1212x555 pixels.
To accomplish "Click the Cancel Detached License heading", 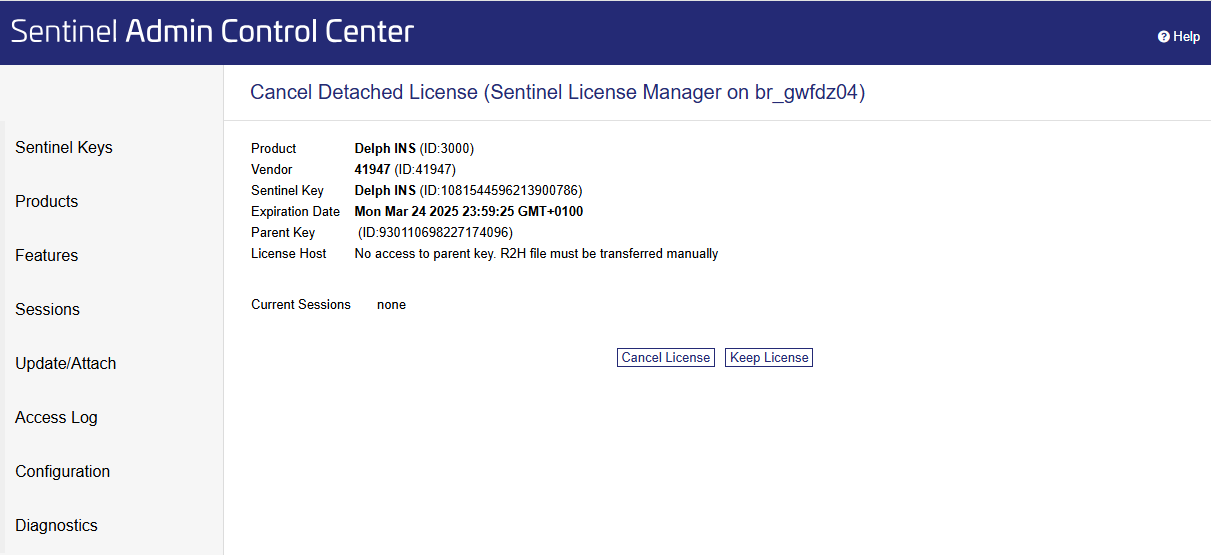I will point(557,93).
